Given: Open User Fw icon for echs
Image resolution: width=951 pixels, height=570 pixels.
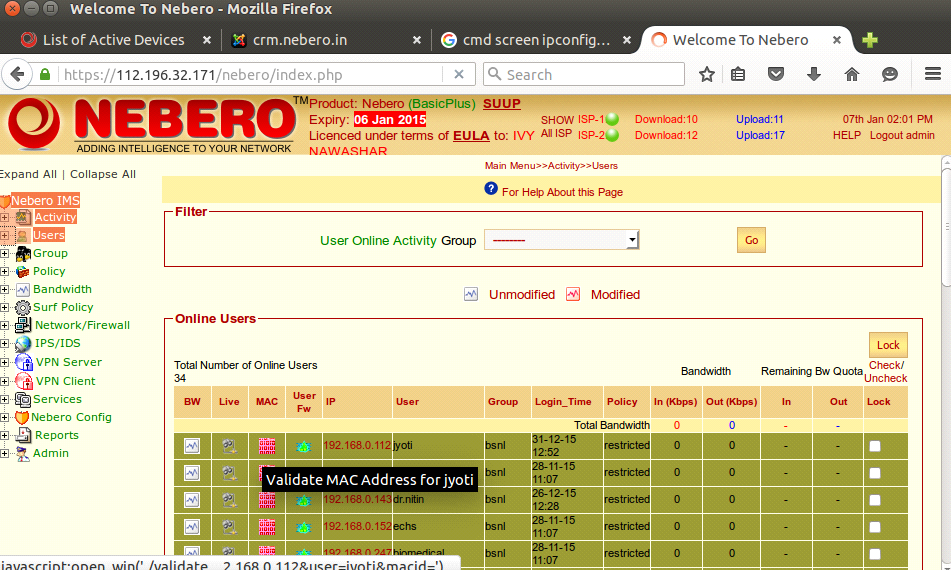Looking at the screenshot, I should pos(303,528).
